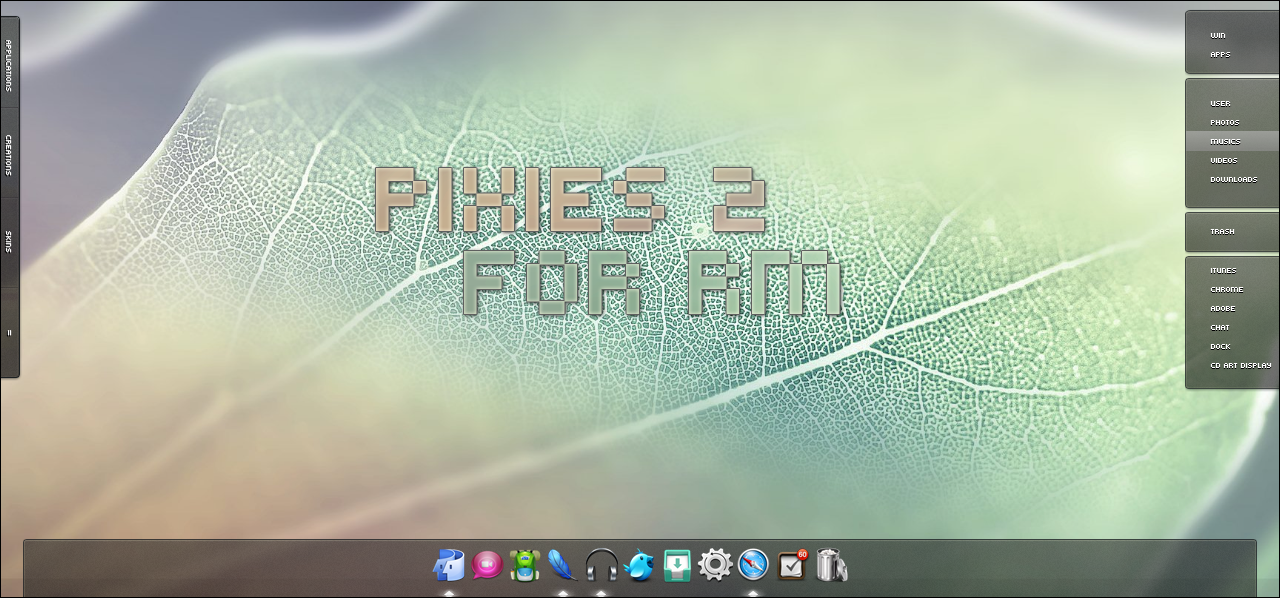
Task: Launch the pink video chat app
Action: point(486,566)
